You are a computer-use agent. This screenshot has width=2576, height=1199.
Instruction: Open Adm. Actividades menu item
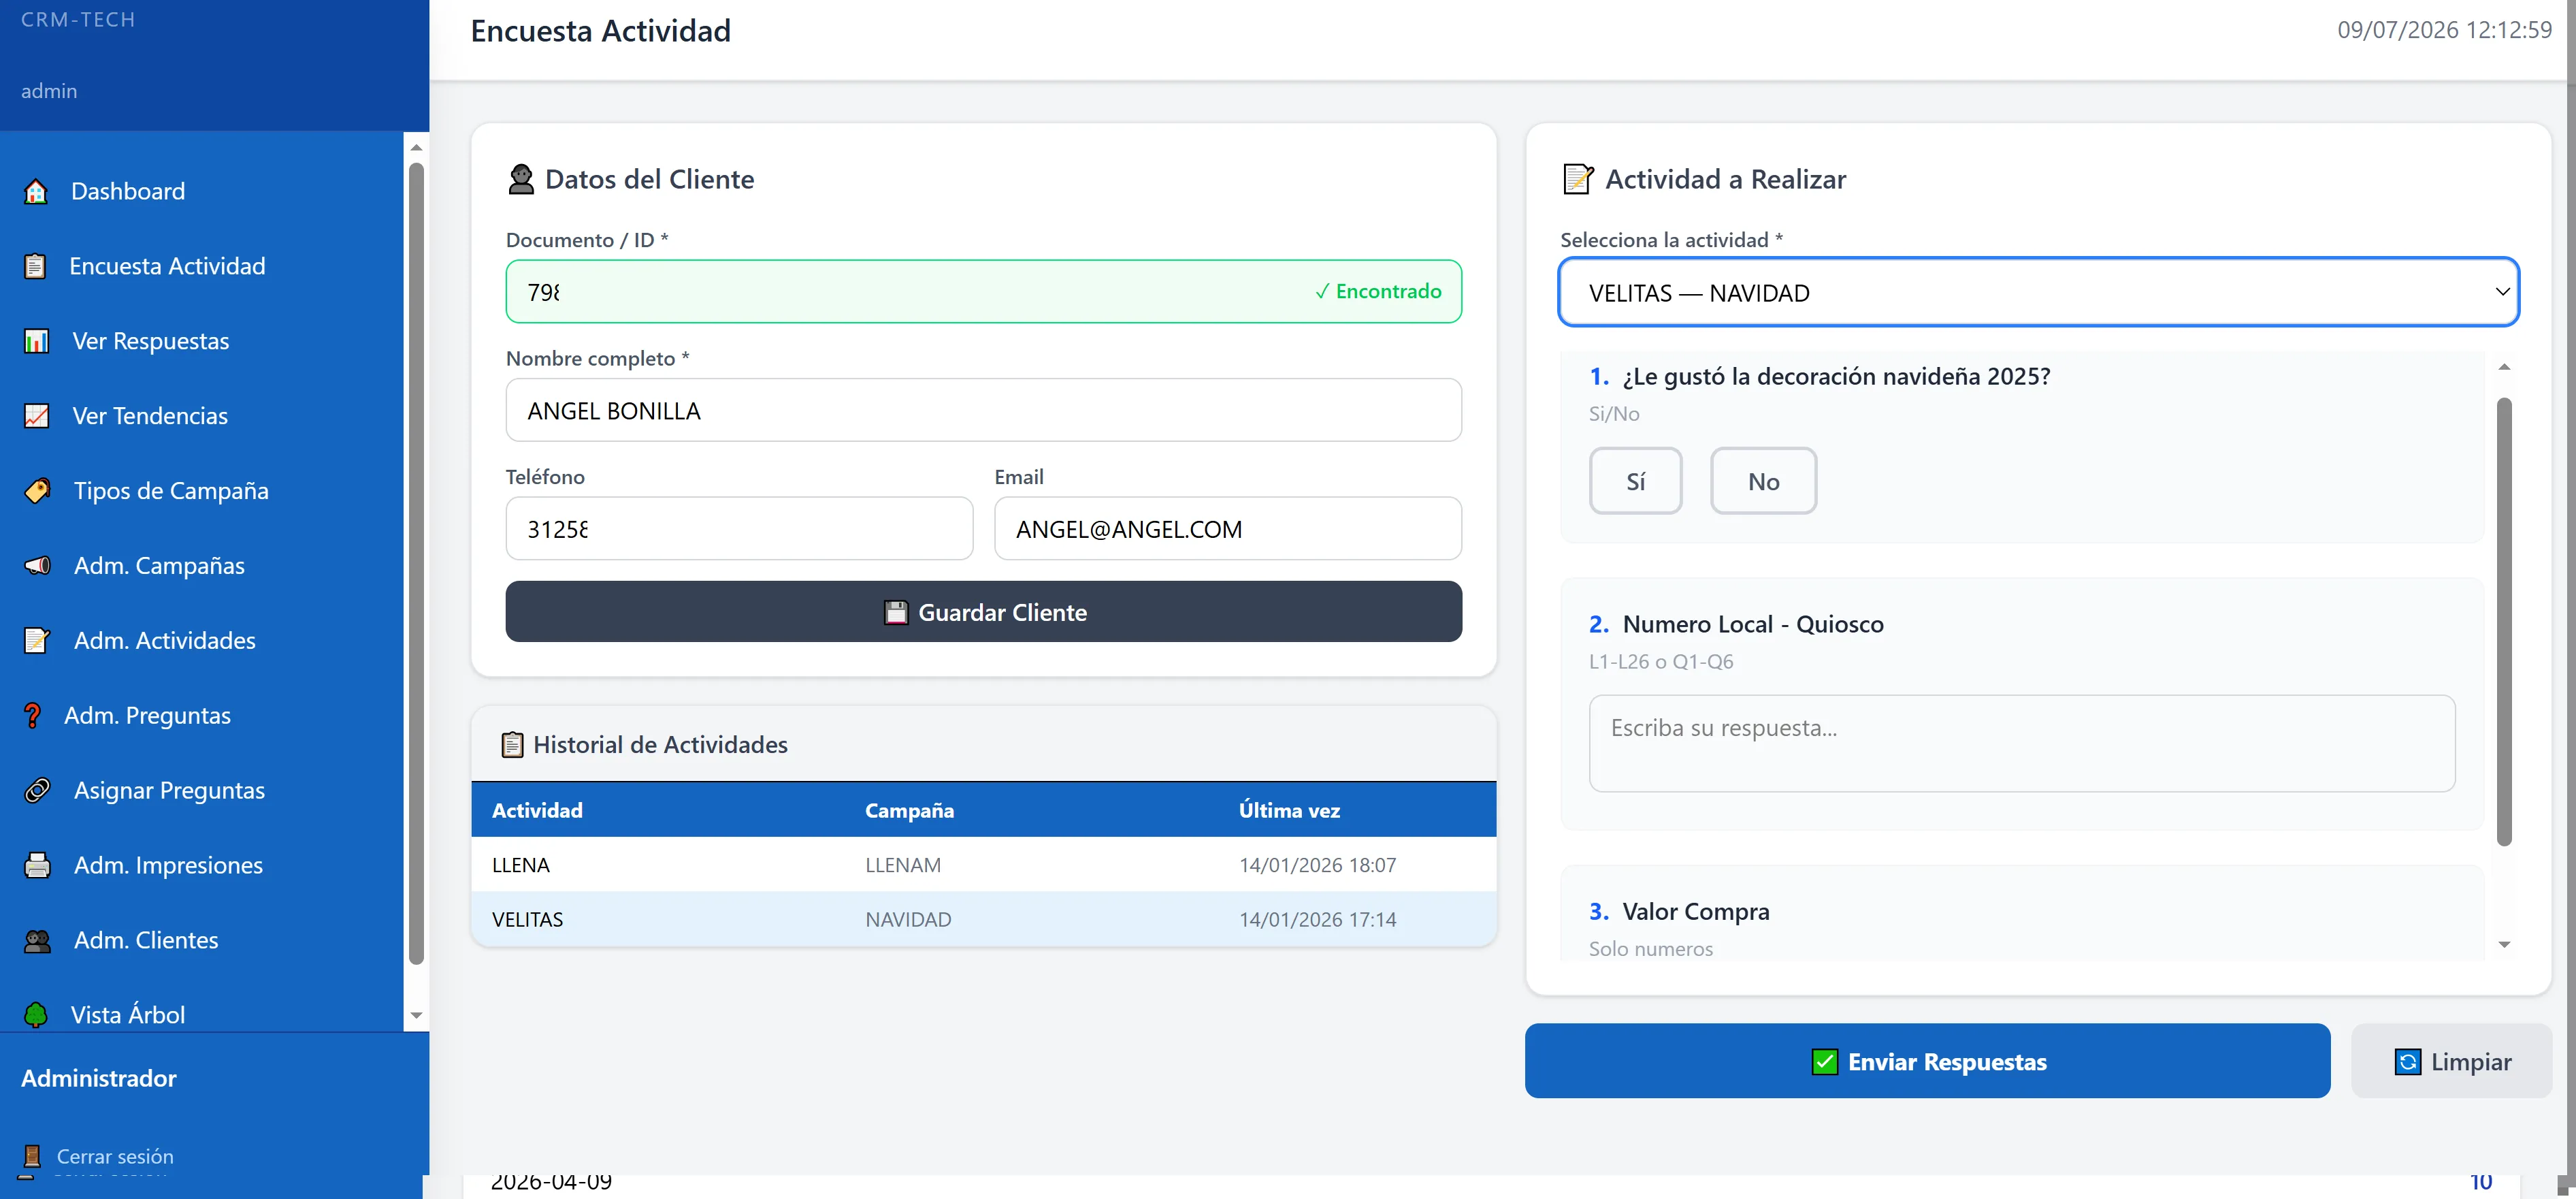tap(165, 641)
